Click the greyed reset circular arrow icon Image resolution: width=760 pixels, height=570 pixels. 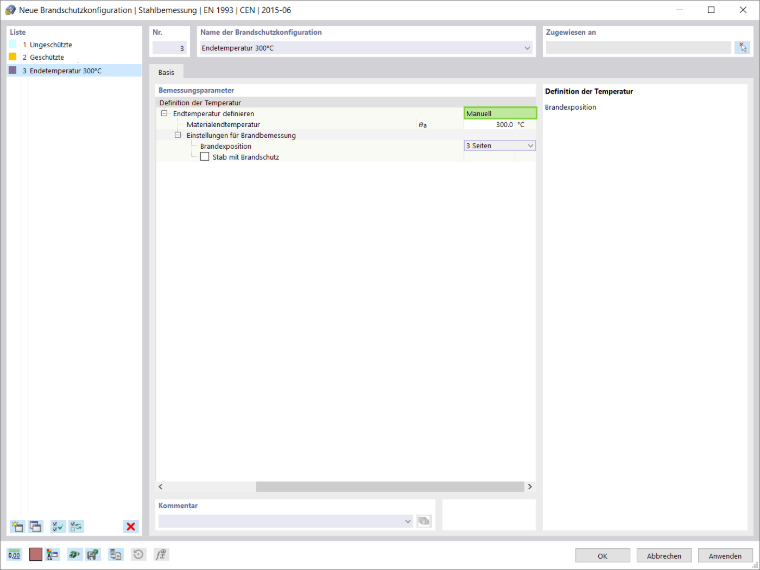(x=138, y=554)
